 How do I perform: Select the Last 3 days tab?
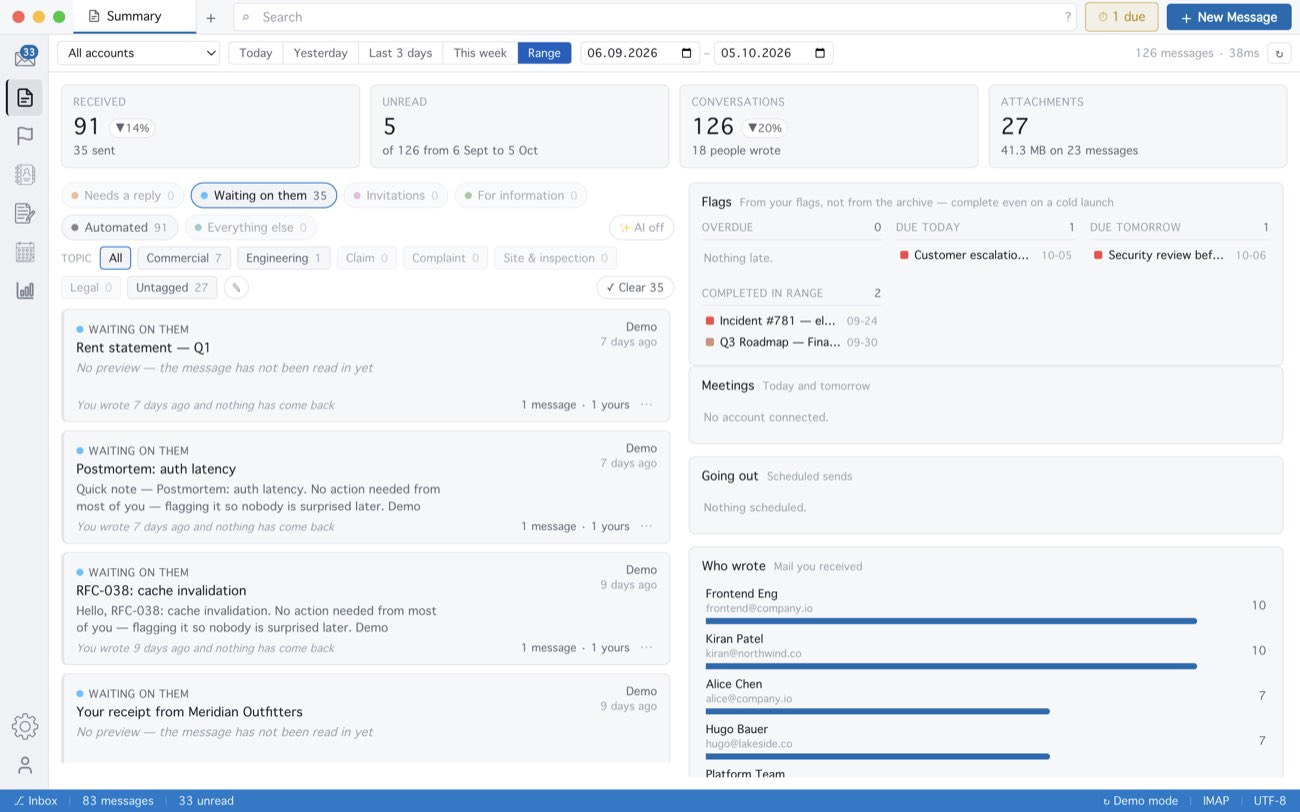pos(400,53)
